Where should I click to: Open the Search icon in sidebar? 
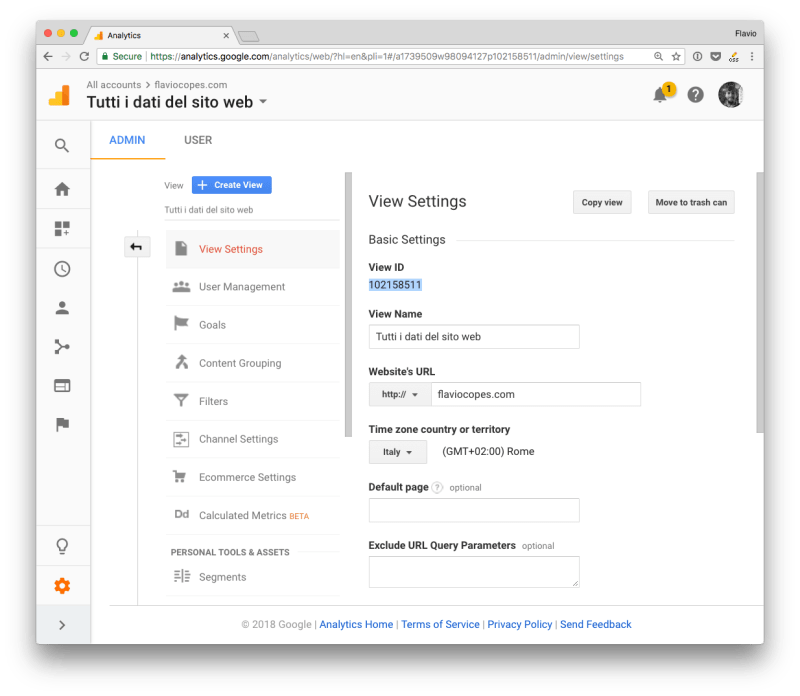(62, 145)
